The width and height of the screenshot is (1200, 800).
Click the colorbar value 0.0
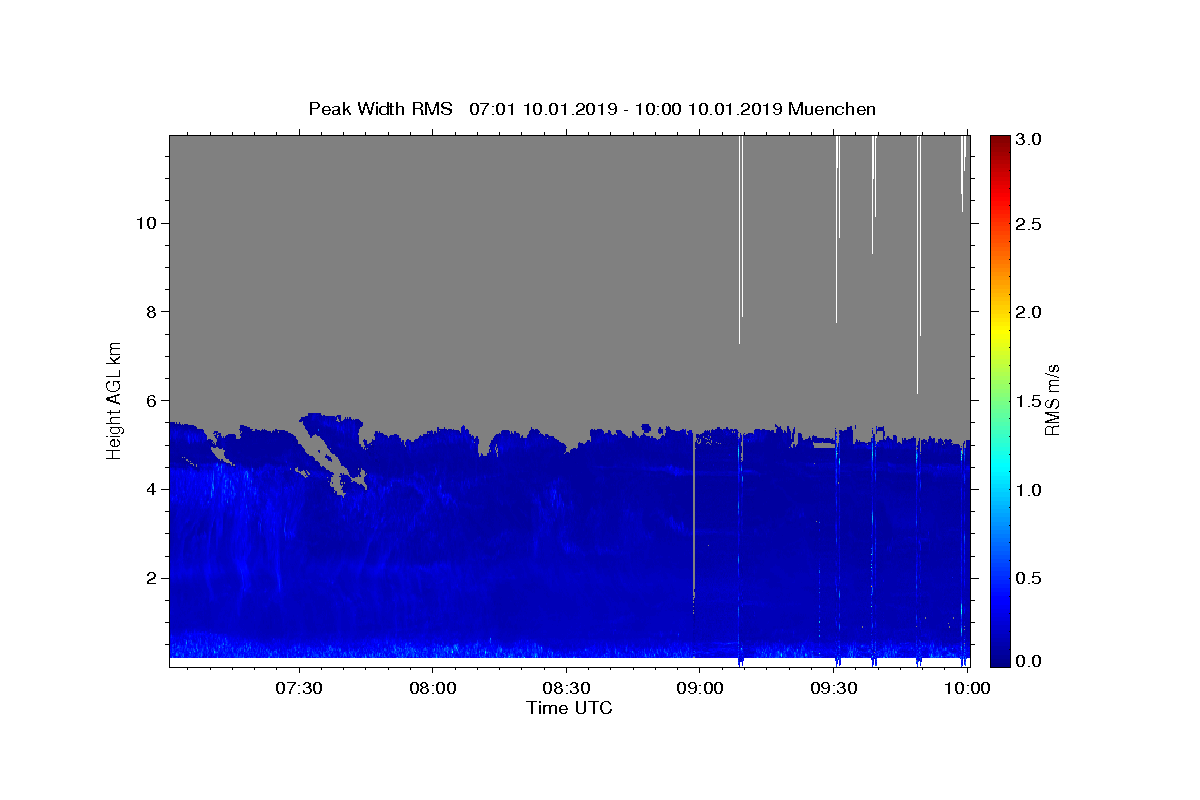pos(1029,661)
